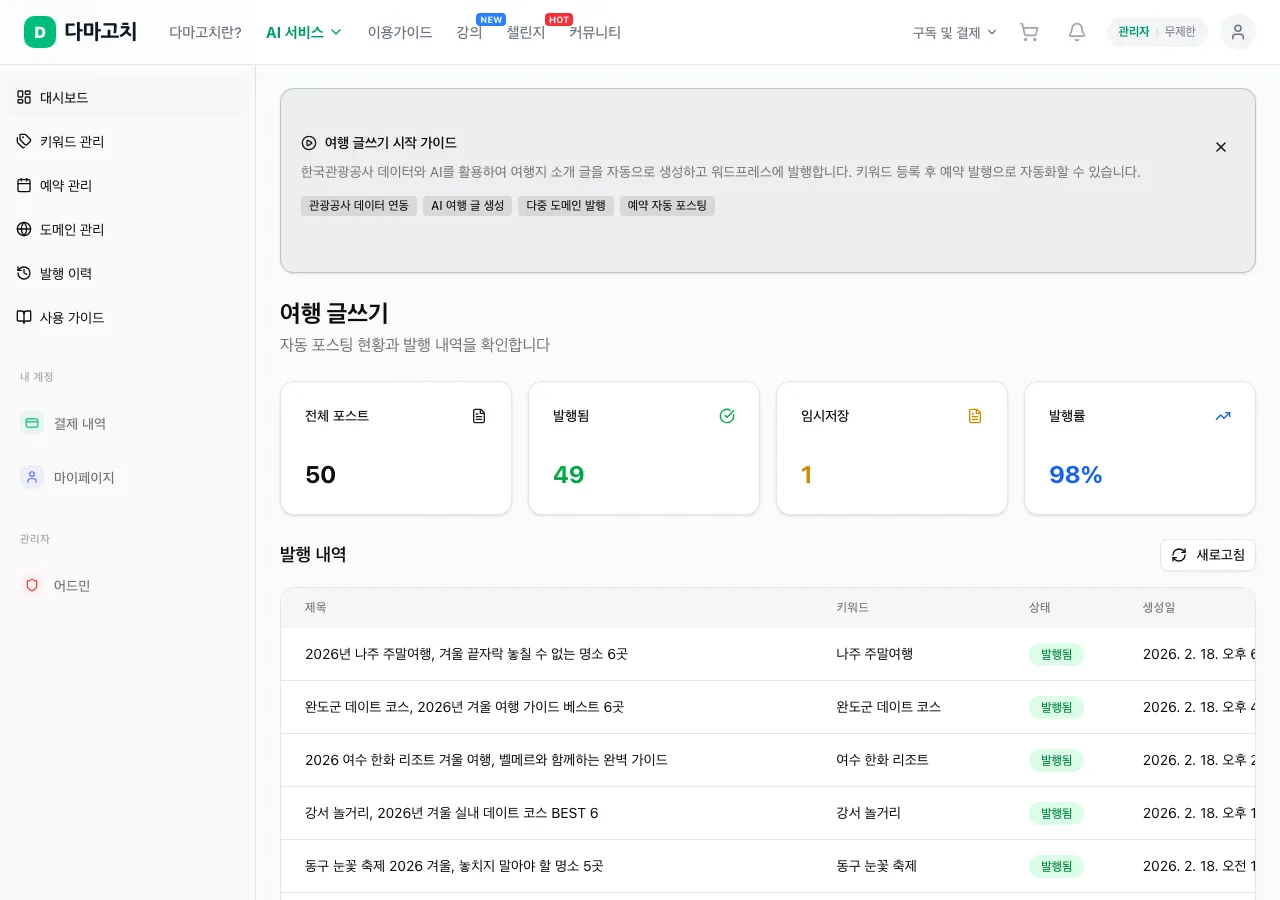Select row 2026 여수 한화 리조트 겨울 여행 title
Screen dimensions: 1280x900
pos(486,760)
